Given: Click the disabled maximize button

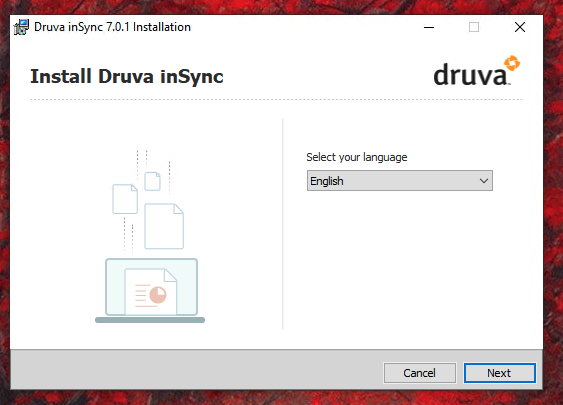Looking at the screenshot, I should point(474,27).
